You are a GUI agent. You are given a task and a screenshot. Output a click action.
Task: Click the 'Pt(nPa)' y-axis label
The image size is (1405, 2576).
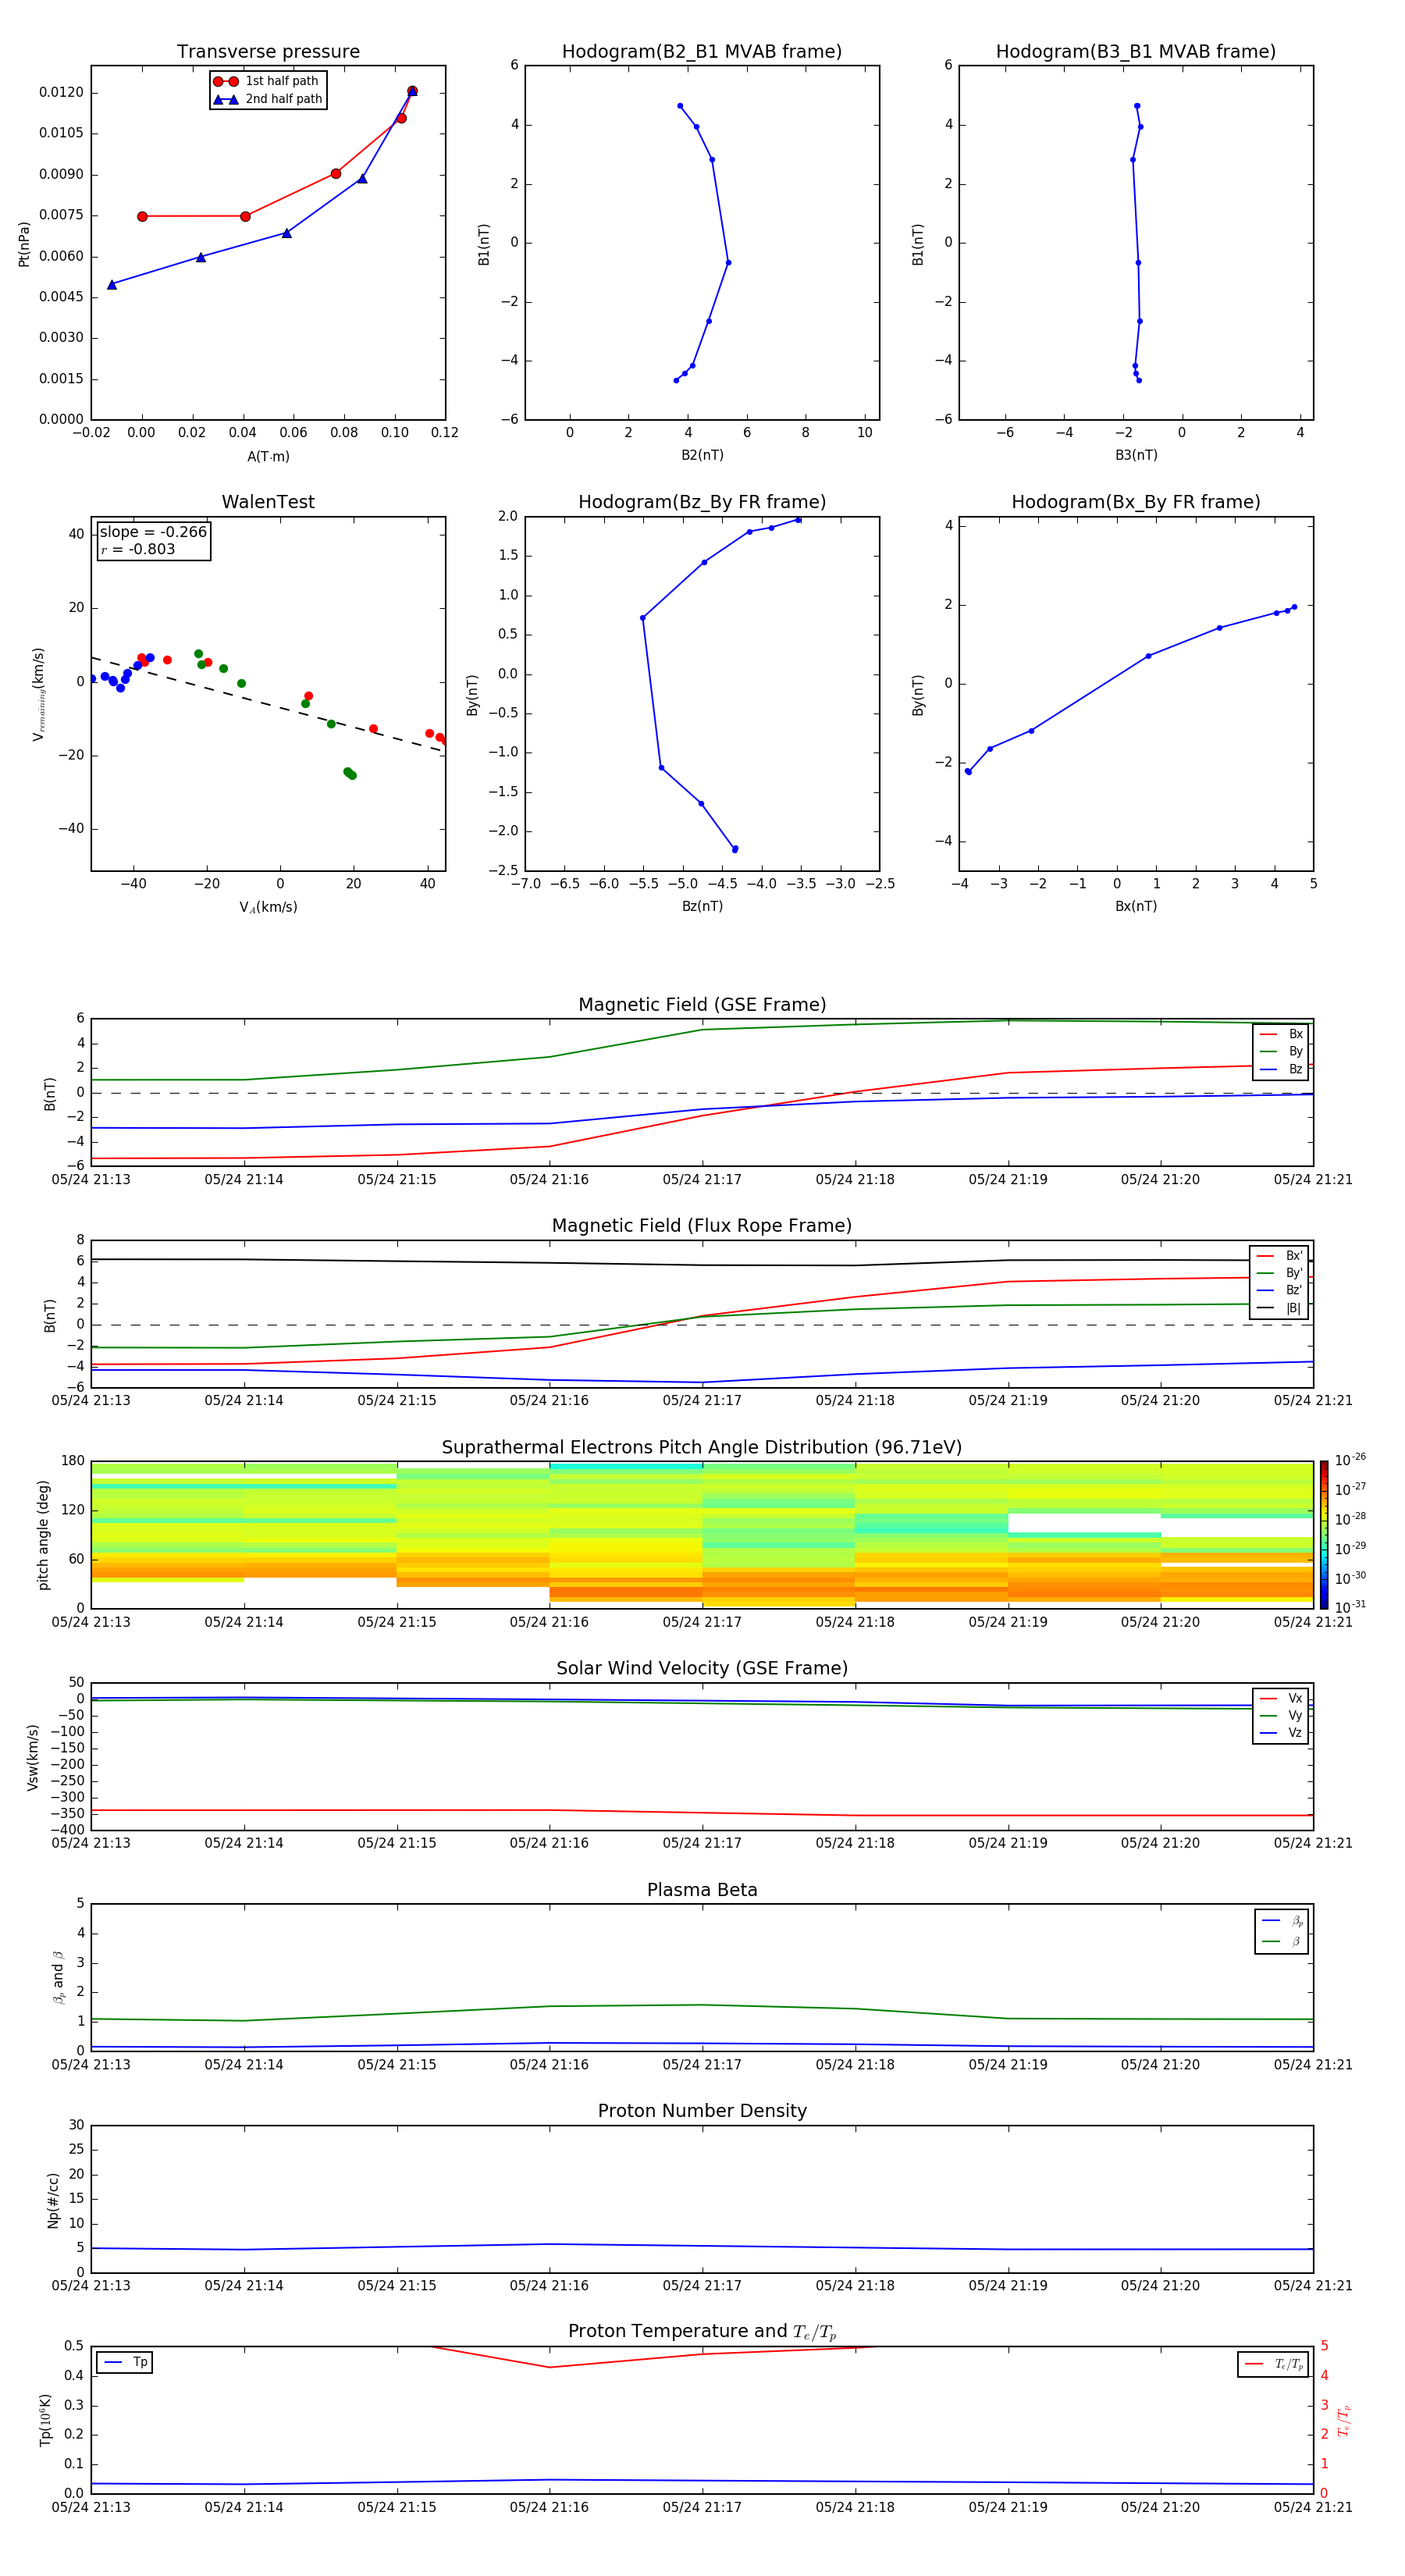coord(24,244)
